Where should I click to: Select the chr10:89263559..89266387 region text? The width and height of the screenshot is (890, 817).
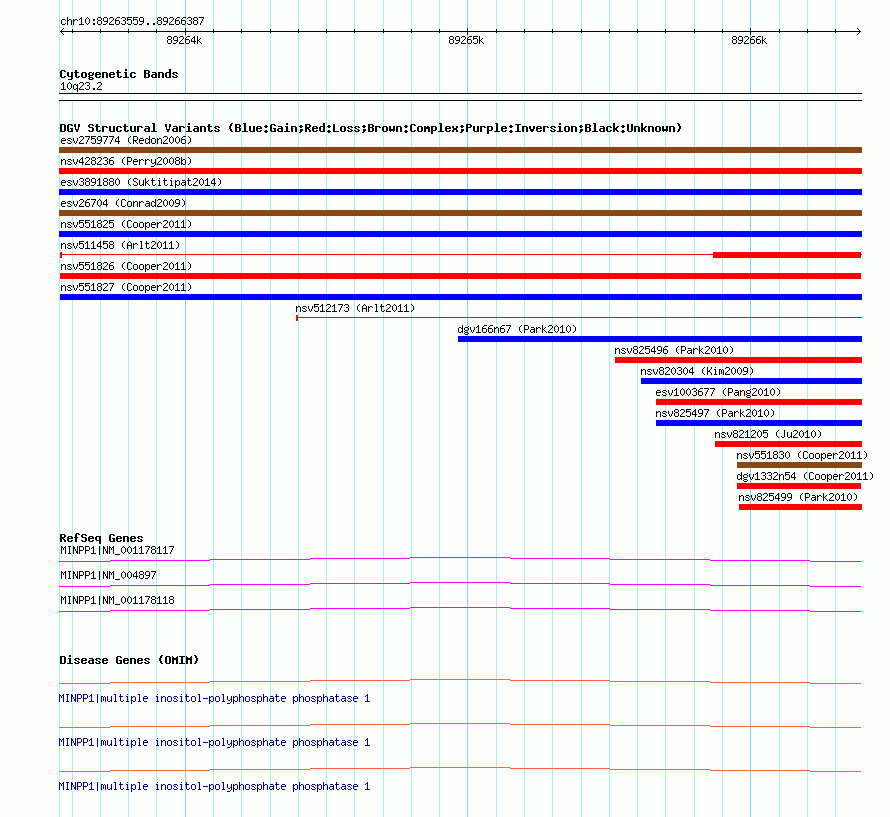(x=132, y=22)
